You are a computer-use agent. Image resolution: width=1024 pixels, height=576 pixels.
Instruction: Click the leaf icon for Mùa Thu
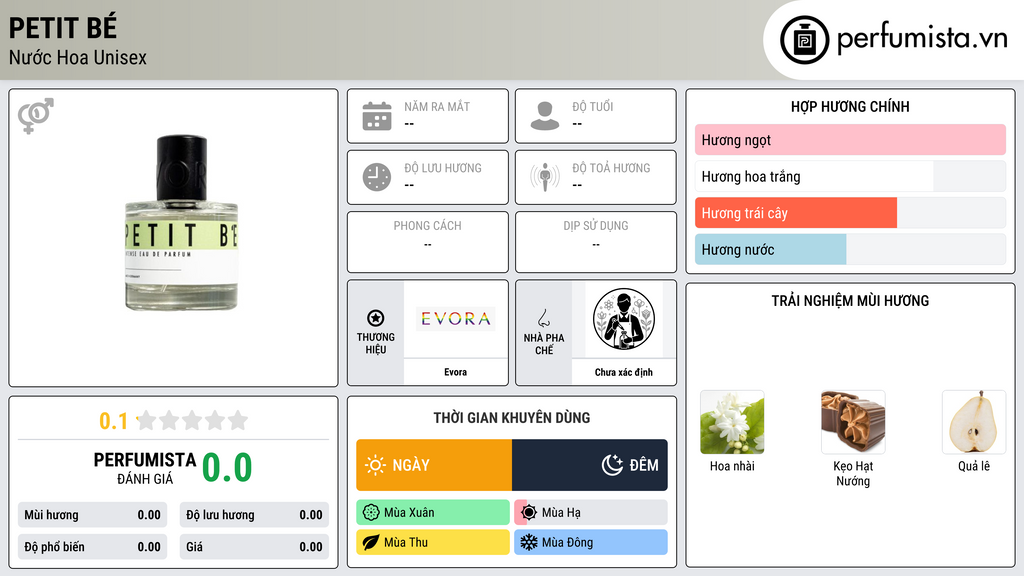371,543
